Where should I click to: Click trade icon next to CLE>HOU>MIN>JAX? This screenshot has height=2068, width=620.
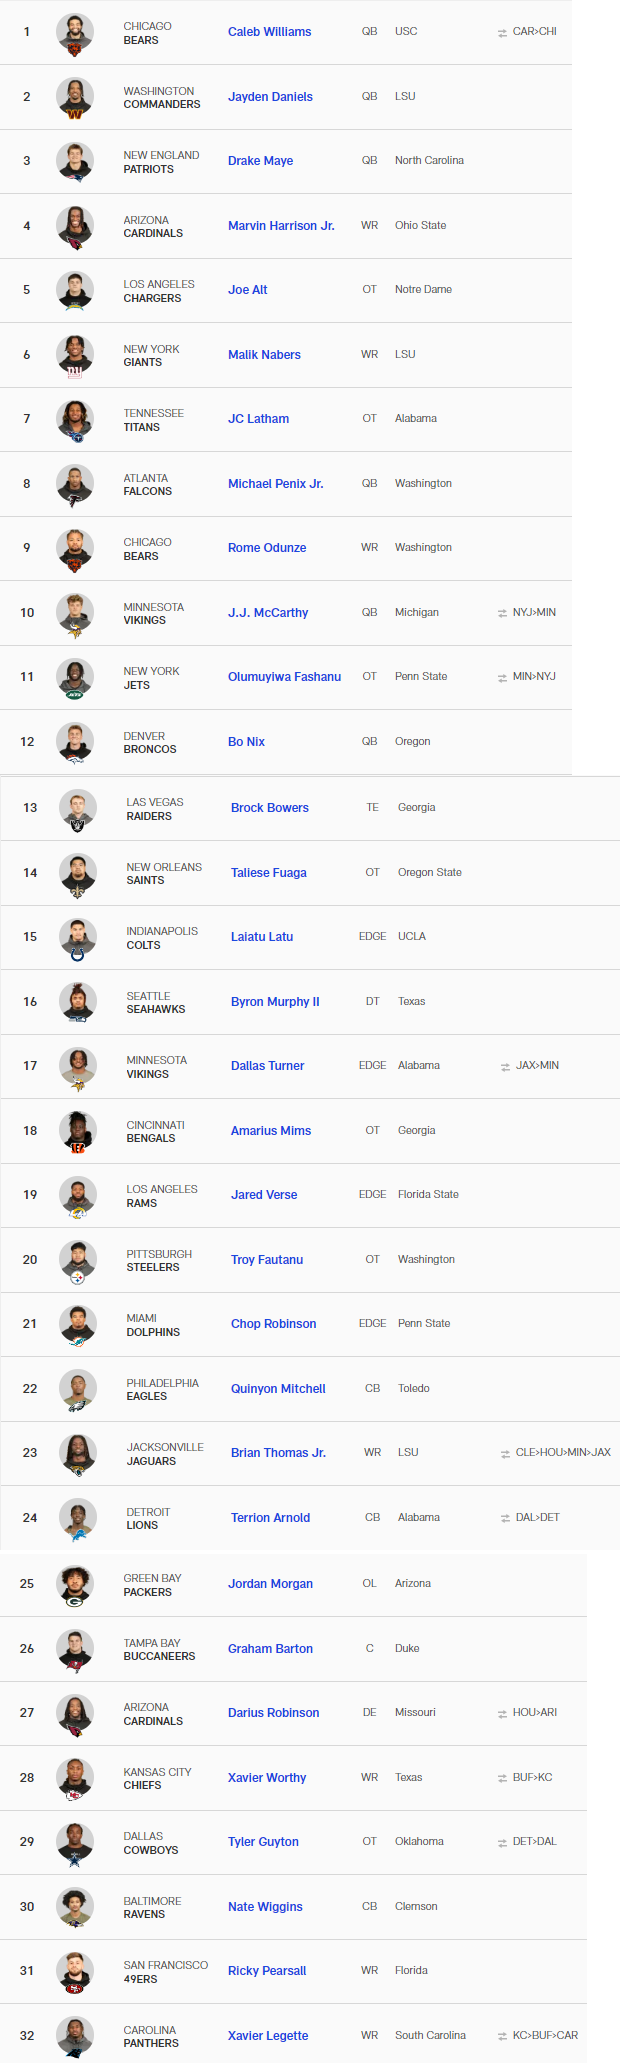click(x=505, y=1454)
